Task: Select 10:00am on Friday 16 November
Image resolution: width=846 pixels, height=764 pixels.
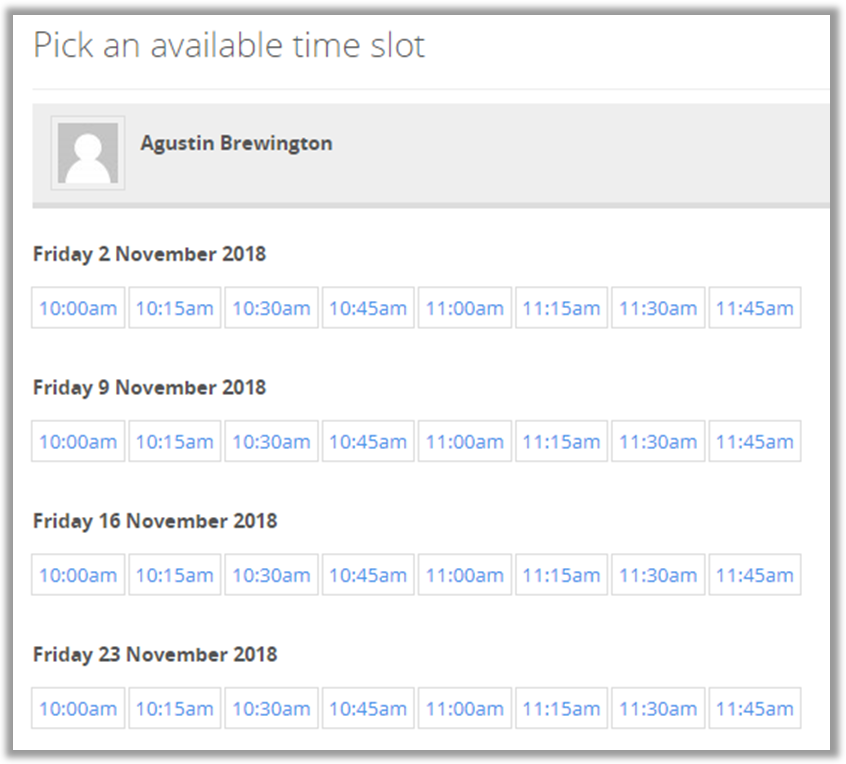Action: click(x=78, y=575)
